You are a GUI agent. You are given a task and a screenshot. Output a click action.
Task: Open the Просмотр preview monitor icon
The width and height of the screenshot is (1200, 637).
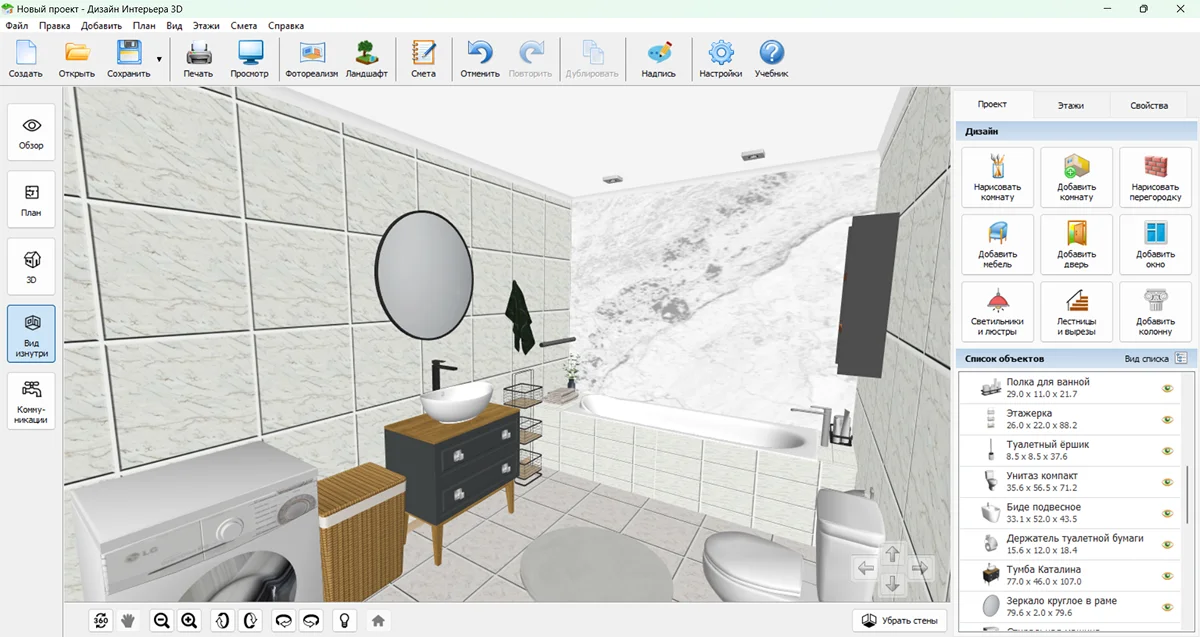click(x=250, y=59)
